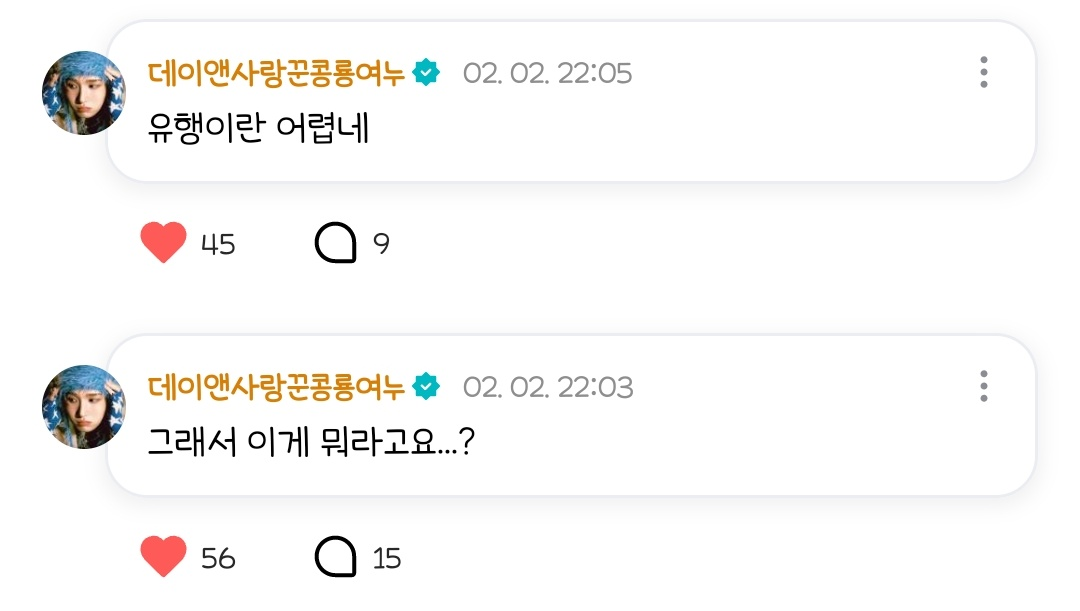1080x611 pixels.
Task: Click the verified badge on the 22:05 post
Action: 427,73
